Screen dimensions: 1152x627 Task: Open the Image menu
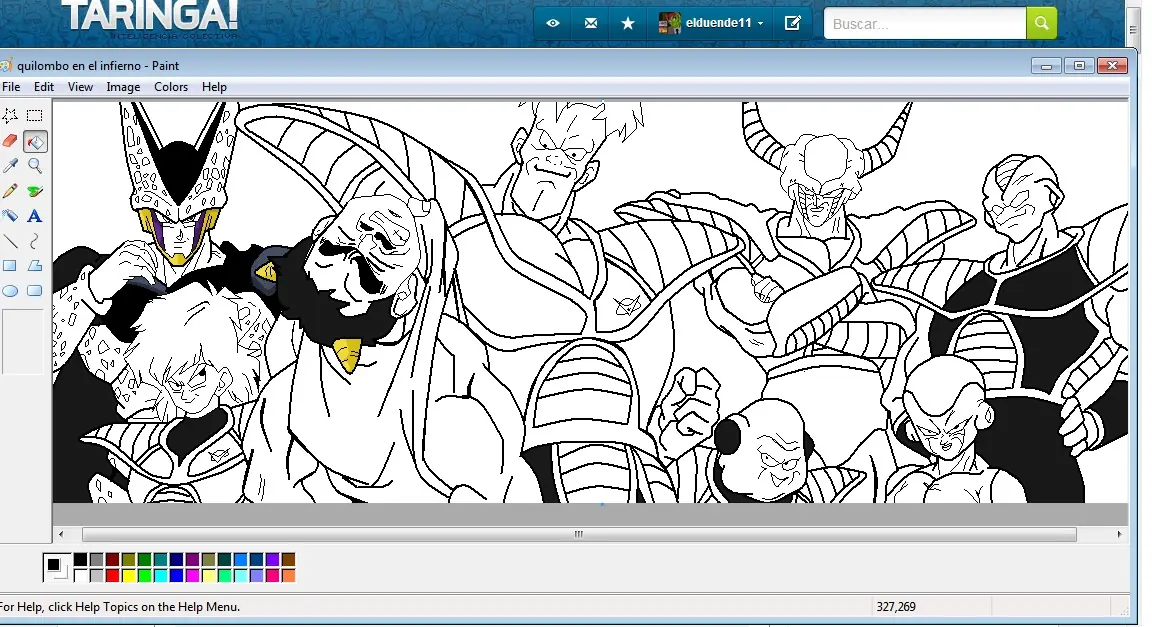point(123,87)
